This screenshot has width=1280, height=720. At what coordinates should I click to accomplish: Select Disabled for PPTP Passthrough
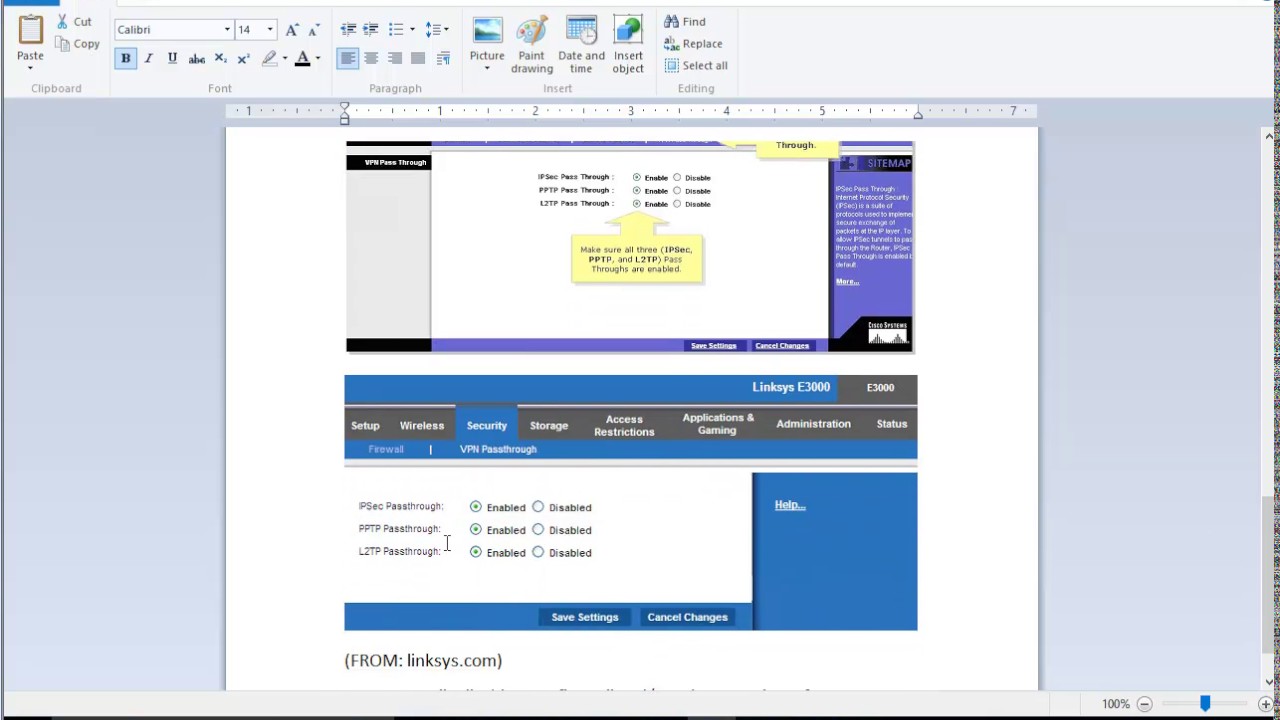(538, 529)
